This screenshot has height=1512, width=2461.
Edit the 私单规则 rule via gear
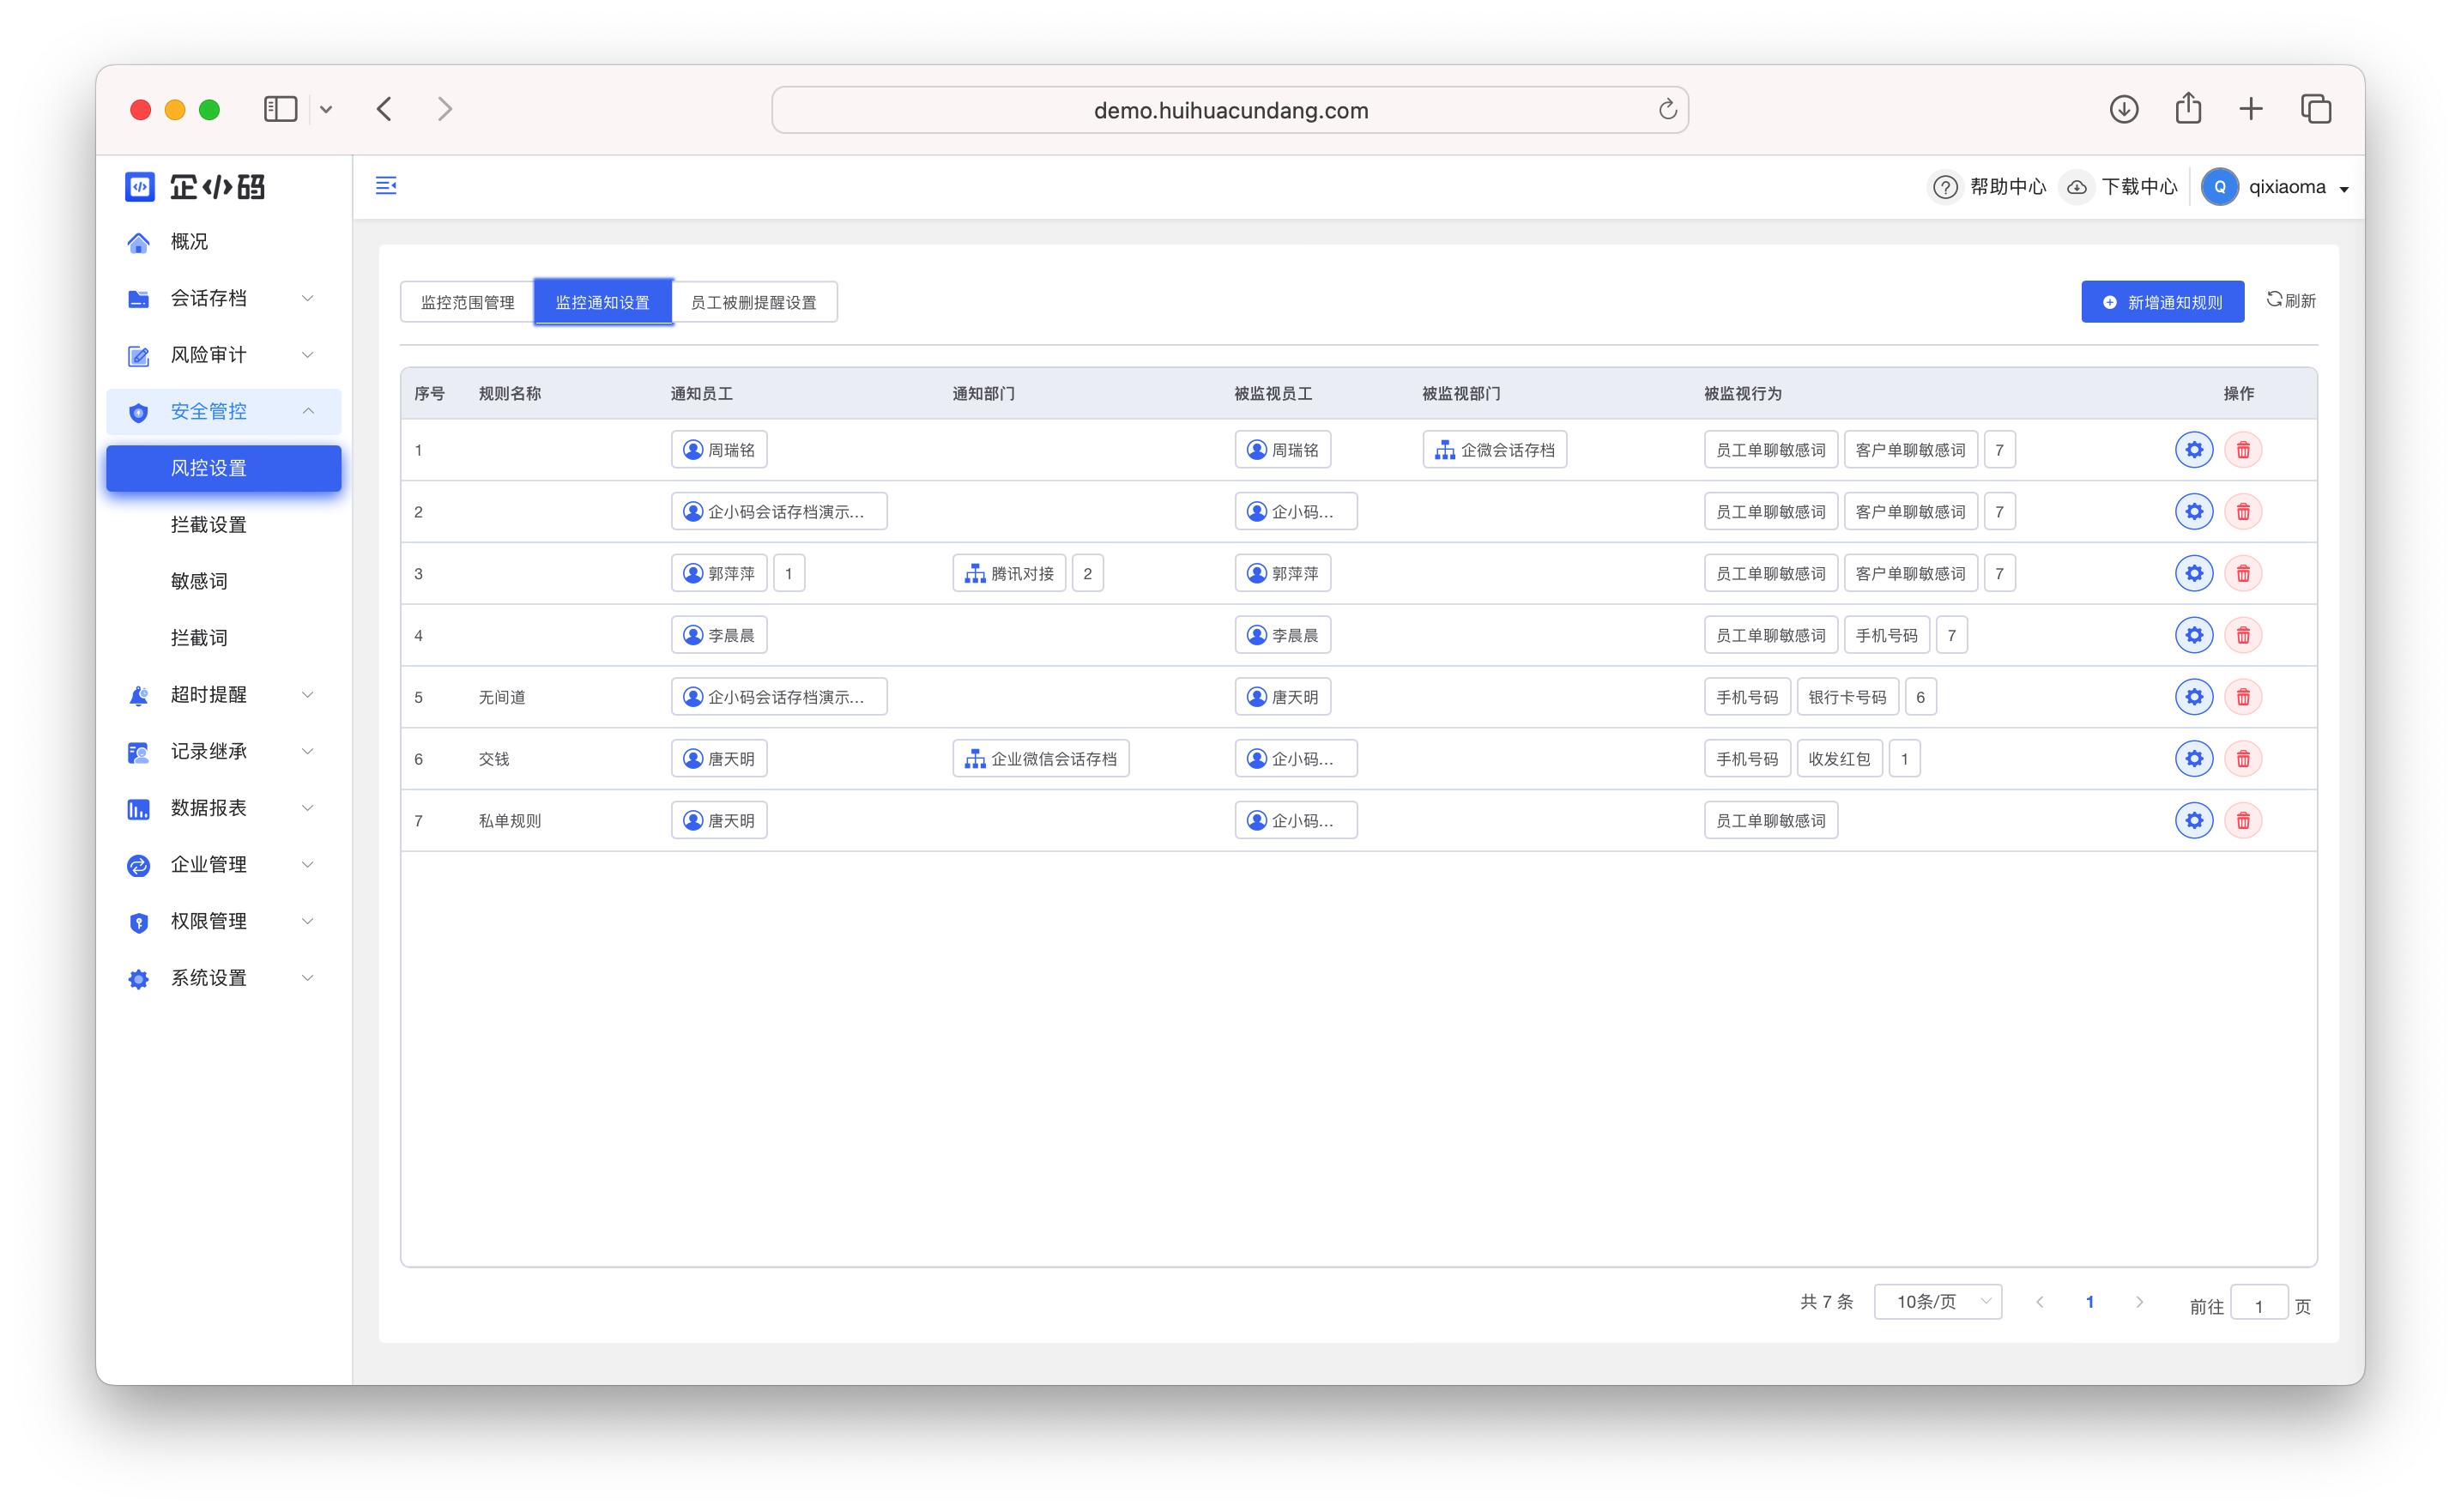[2193, 821]
